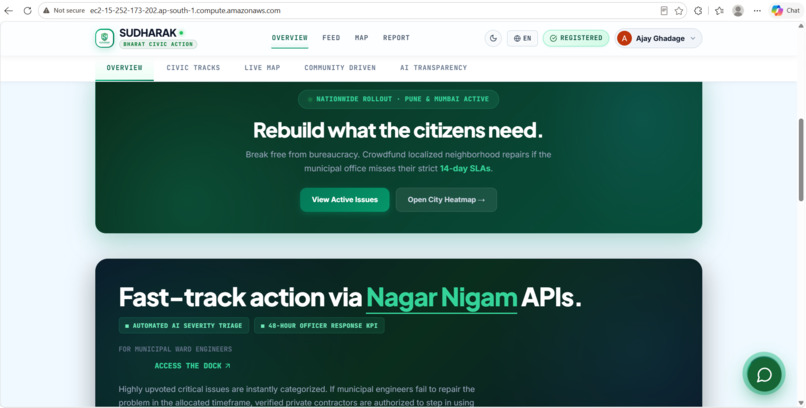This screenshot has height=408, width=806.
Task: Switch to the AI Transparency tab
Action: pyautogui.click(x=433, y=68)
